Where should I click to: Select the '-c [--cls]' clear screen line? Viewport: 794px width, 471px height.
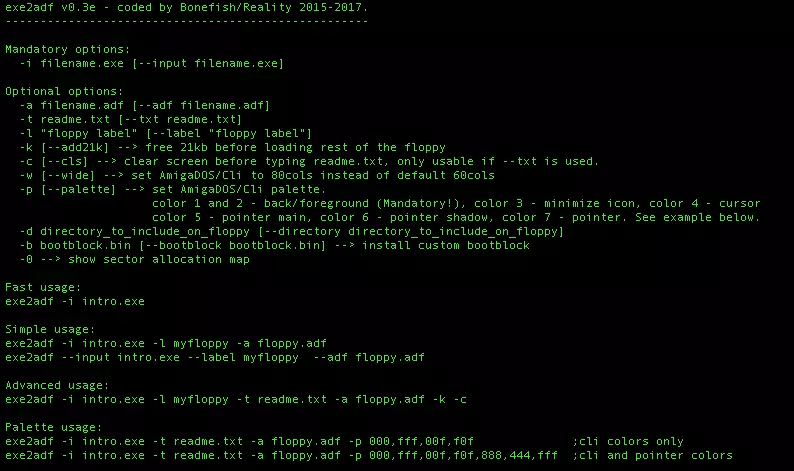[309, 162]
